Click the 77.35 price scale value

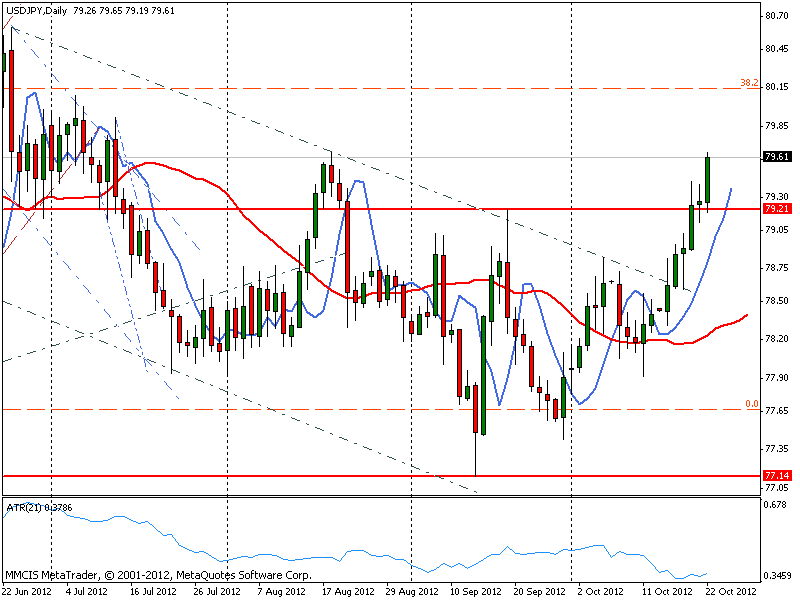click(x=777, y=449)
